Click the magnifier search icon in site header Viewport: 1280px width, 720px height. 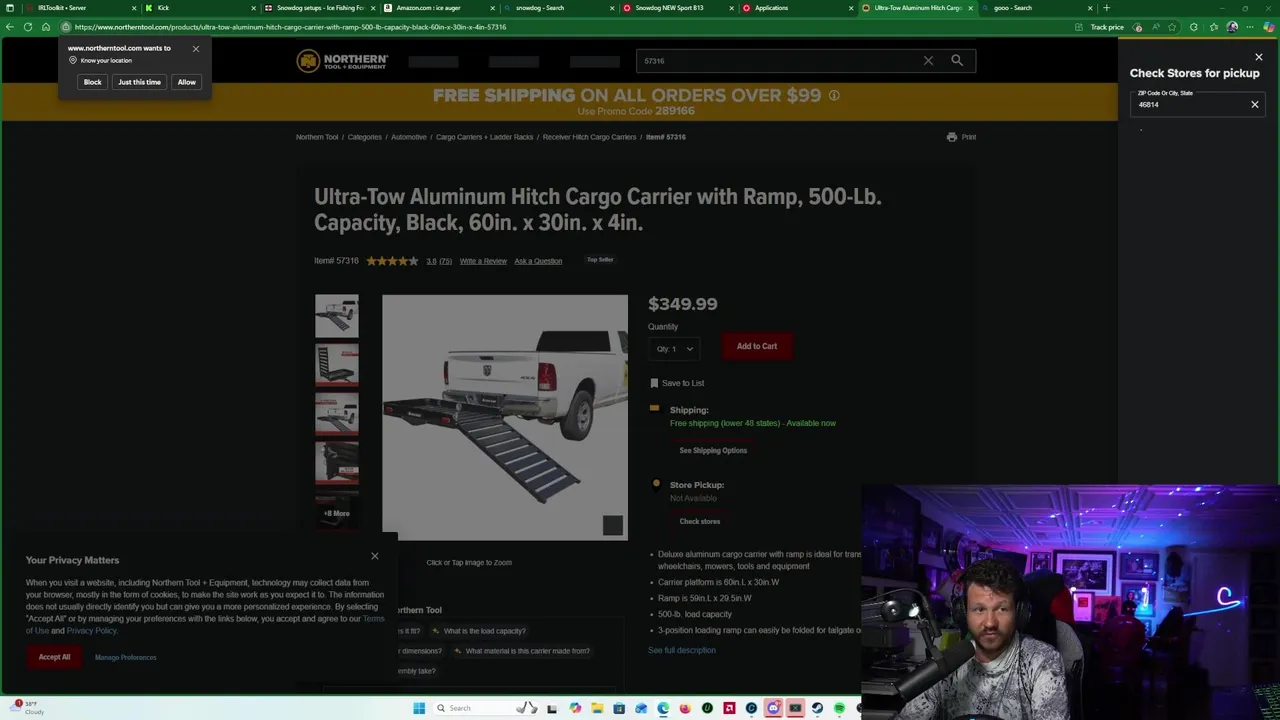tap(957, 61)
